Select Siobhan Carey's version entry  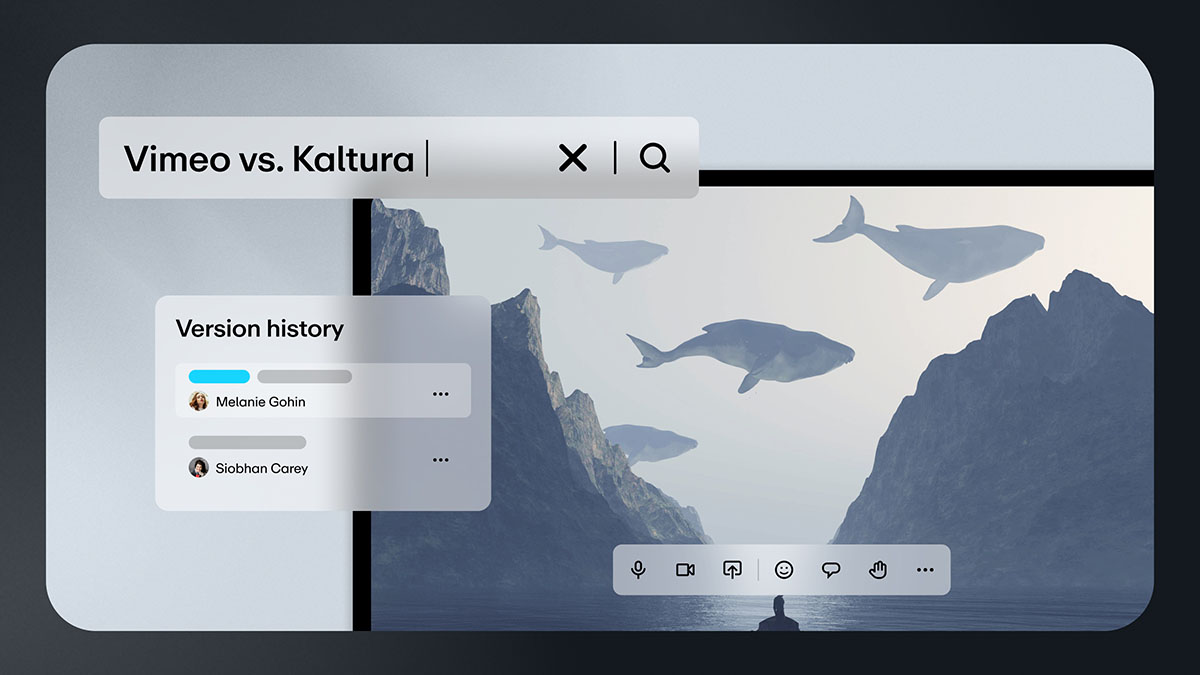pos(300,457)
